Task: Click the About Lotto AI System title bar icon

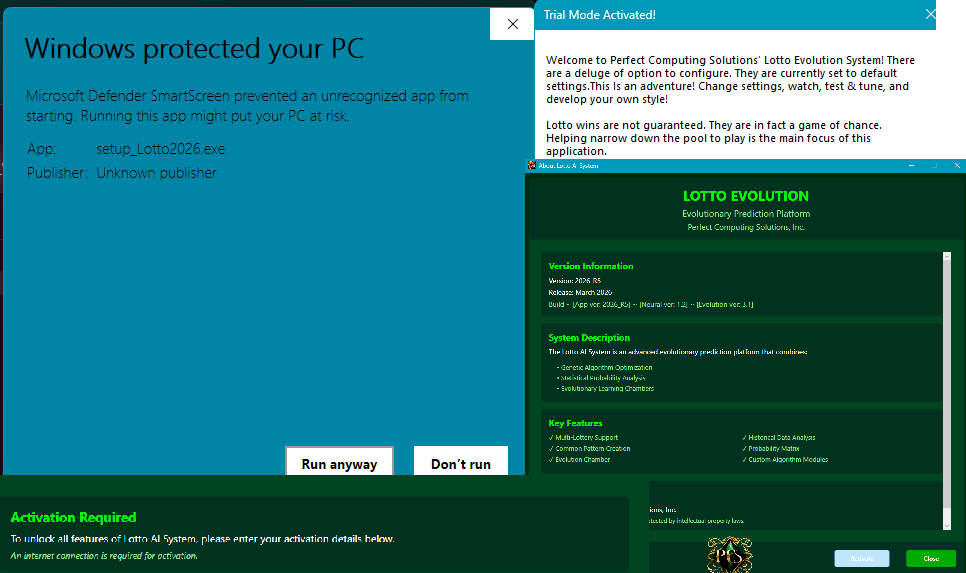Action: [532, 165]
